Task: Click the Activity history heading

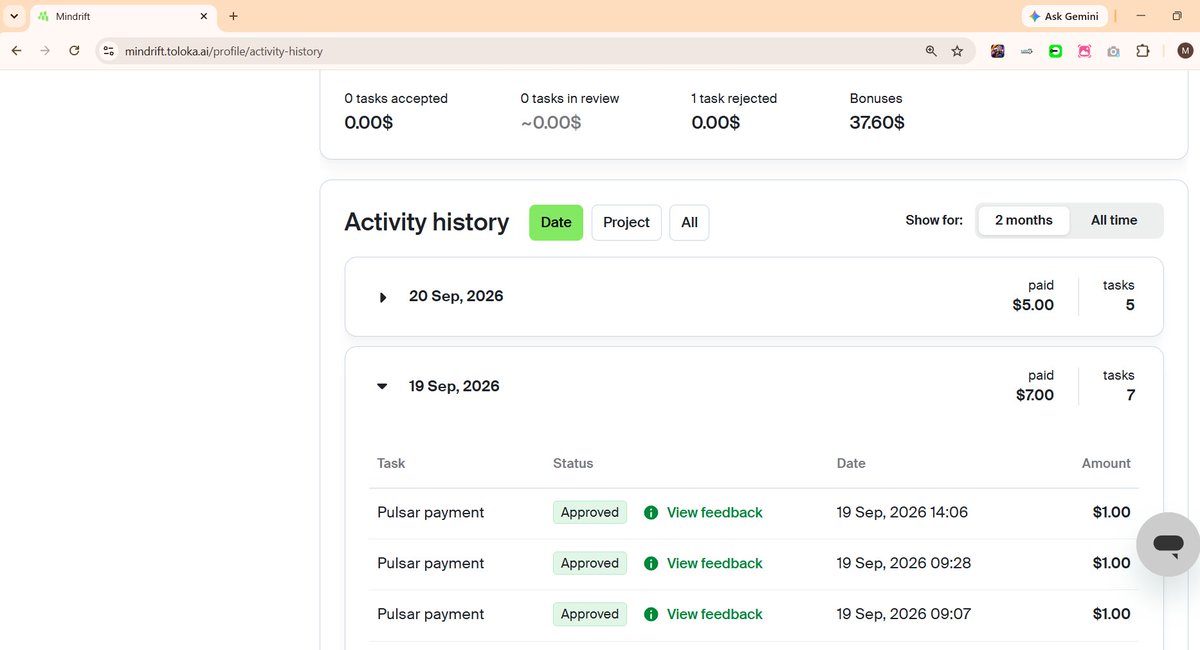Action: (427, 222)
